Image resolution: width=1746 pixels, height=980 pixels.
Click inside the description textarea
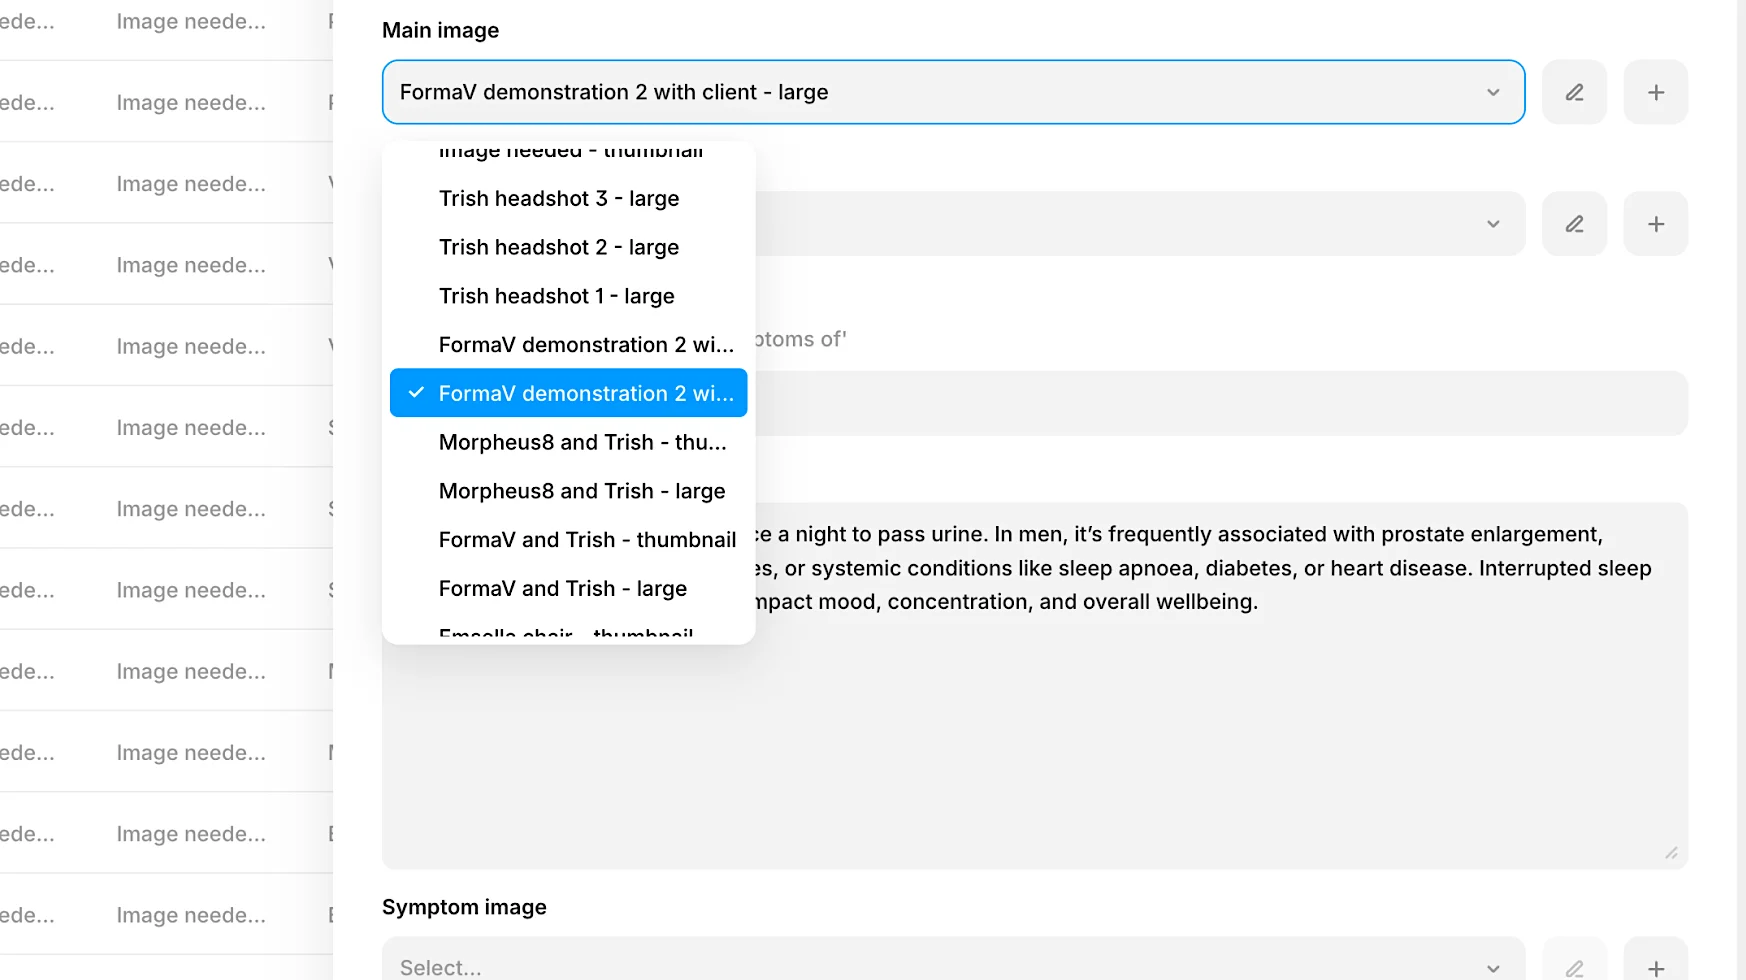coord(1100,720)
